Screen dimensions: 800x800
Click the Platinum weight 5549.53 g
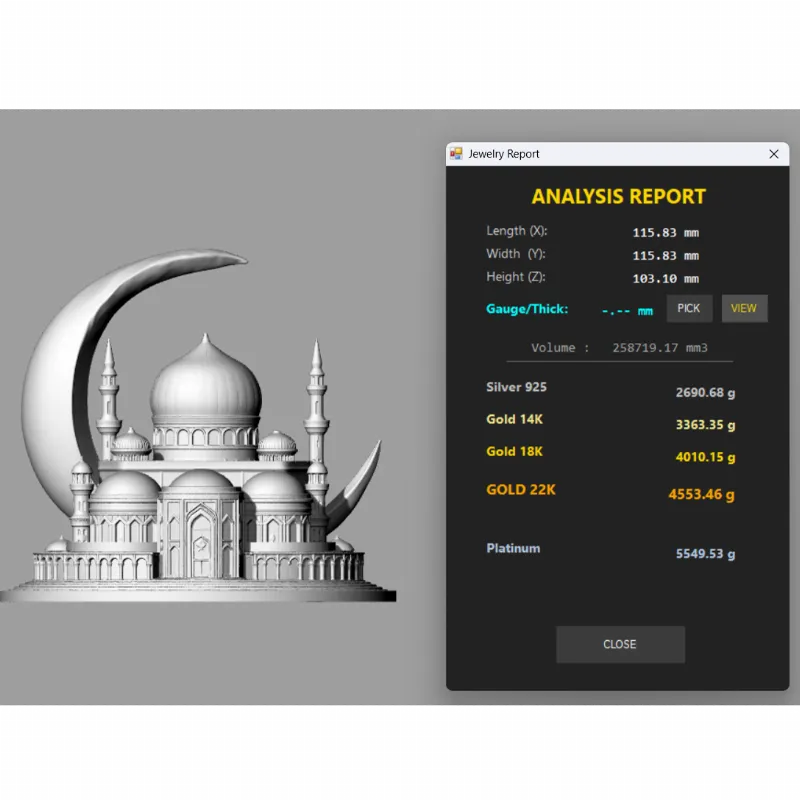(705, 554)
